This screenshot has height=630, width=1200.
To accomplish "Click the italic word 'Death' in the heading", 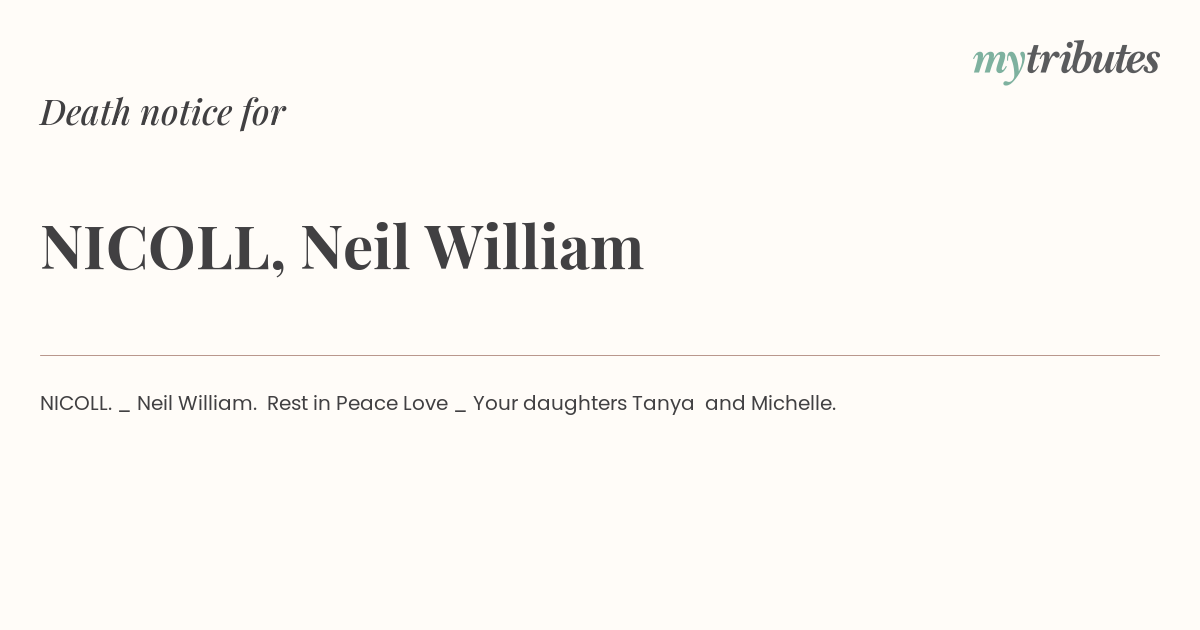I will click(86, 112).
